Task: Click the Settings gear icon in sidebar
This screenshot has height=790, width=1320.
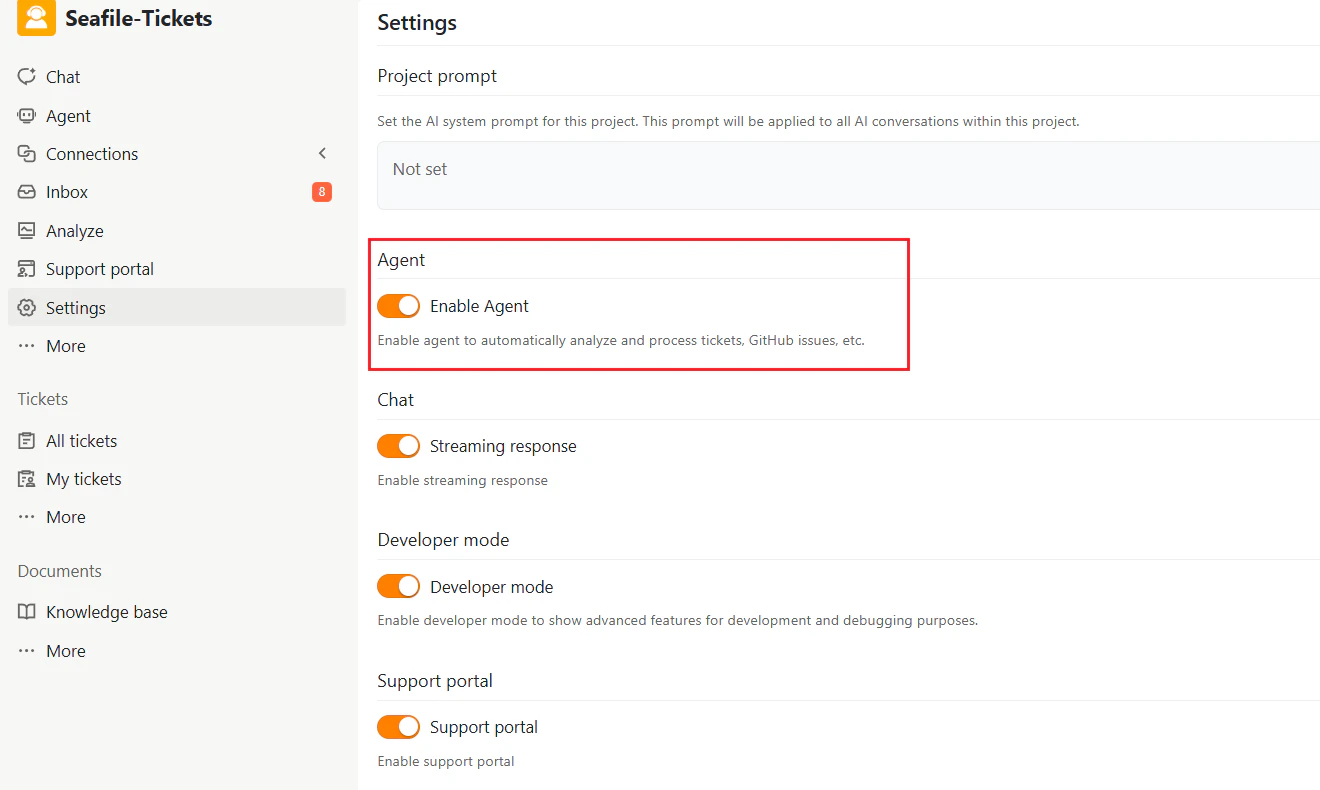Action: (27, 308)
